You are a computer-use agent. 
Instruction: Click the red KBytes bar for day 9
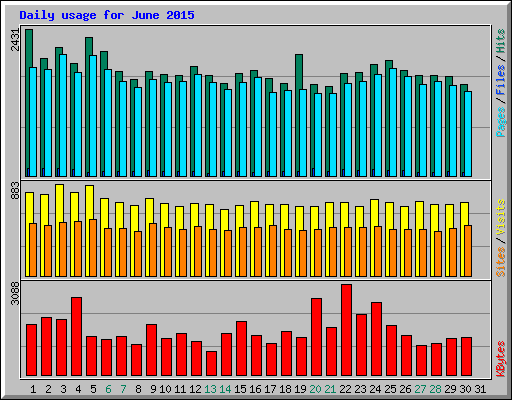[151, 350]
